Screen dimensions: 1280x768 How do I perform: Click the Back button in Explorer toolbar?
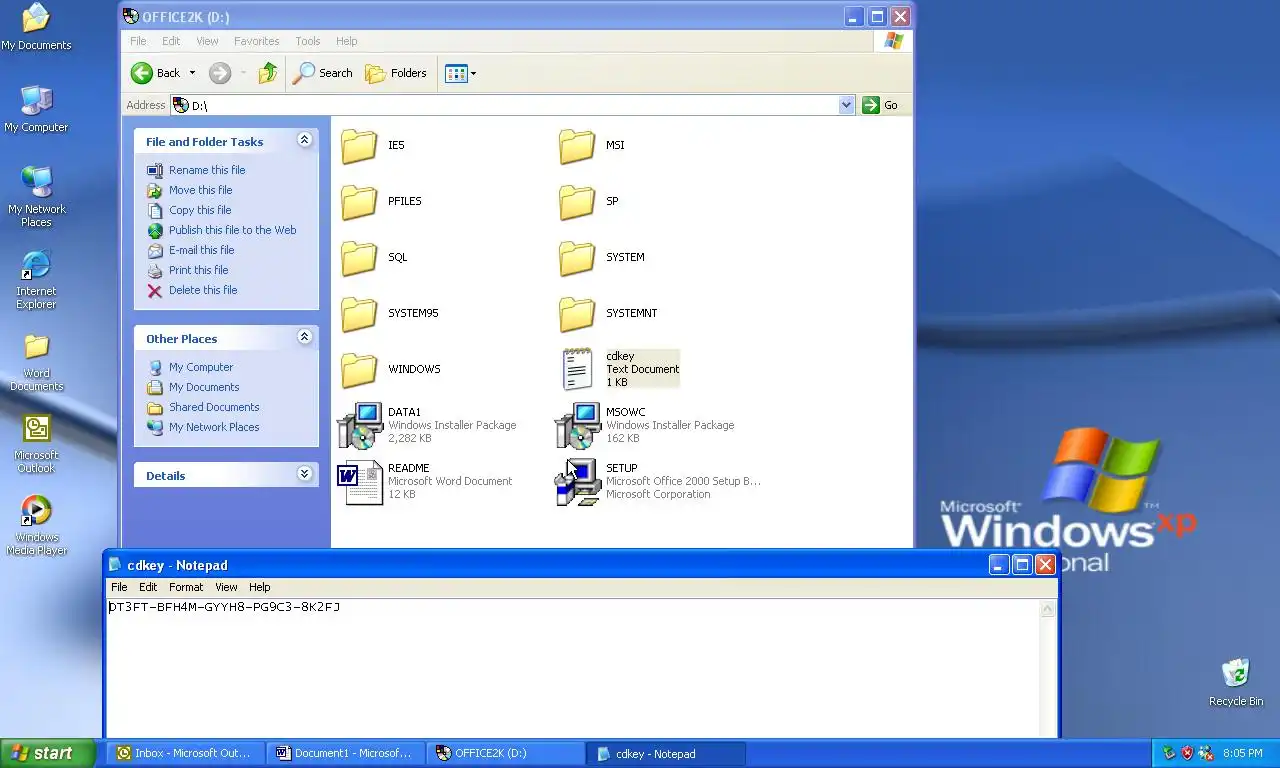[156, 73]
